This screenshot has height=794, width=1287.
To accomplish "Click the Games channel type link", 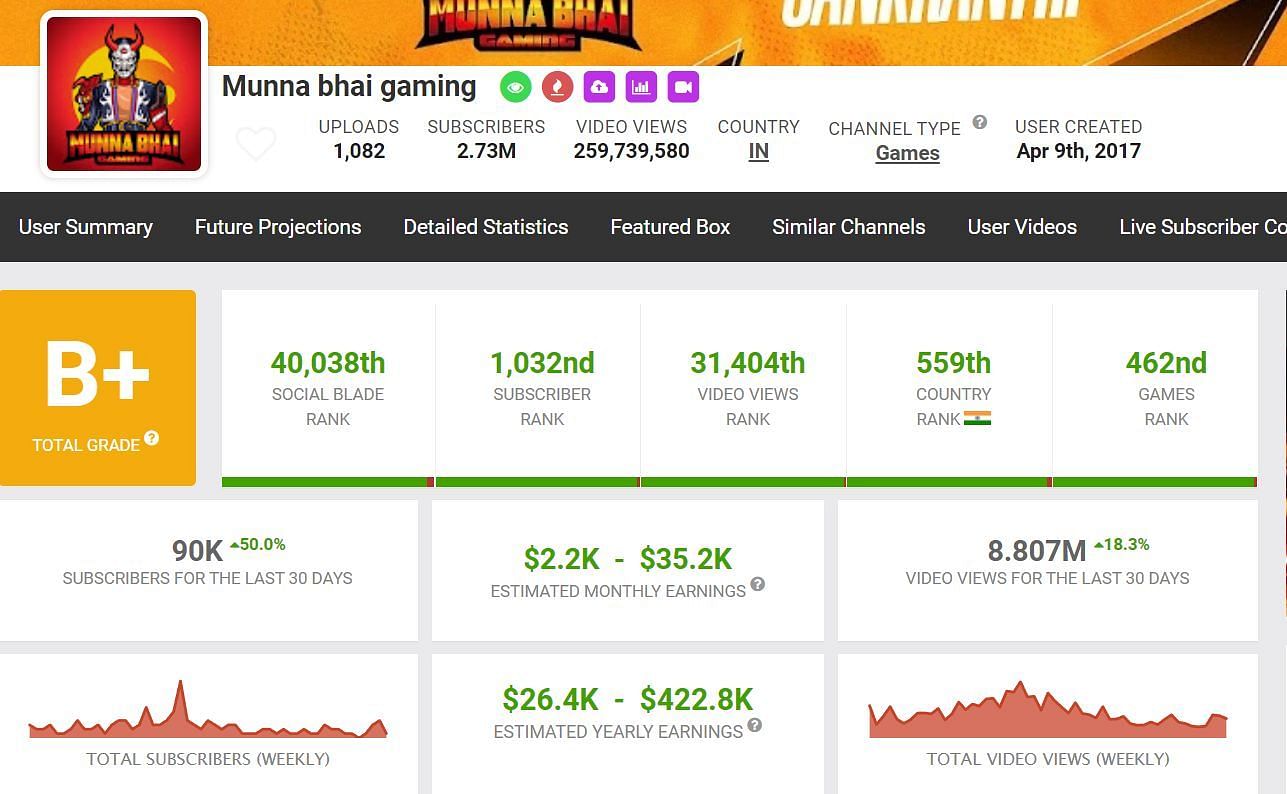I will (908, 153).
